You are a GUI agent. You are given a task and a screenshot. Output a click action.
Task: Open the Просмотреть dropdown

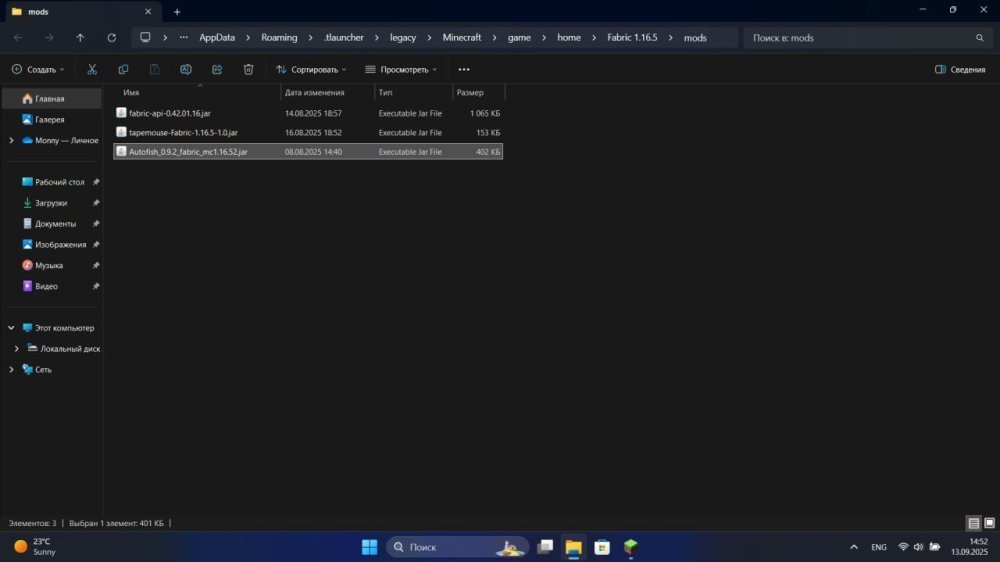(401, 70)
